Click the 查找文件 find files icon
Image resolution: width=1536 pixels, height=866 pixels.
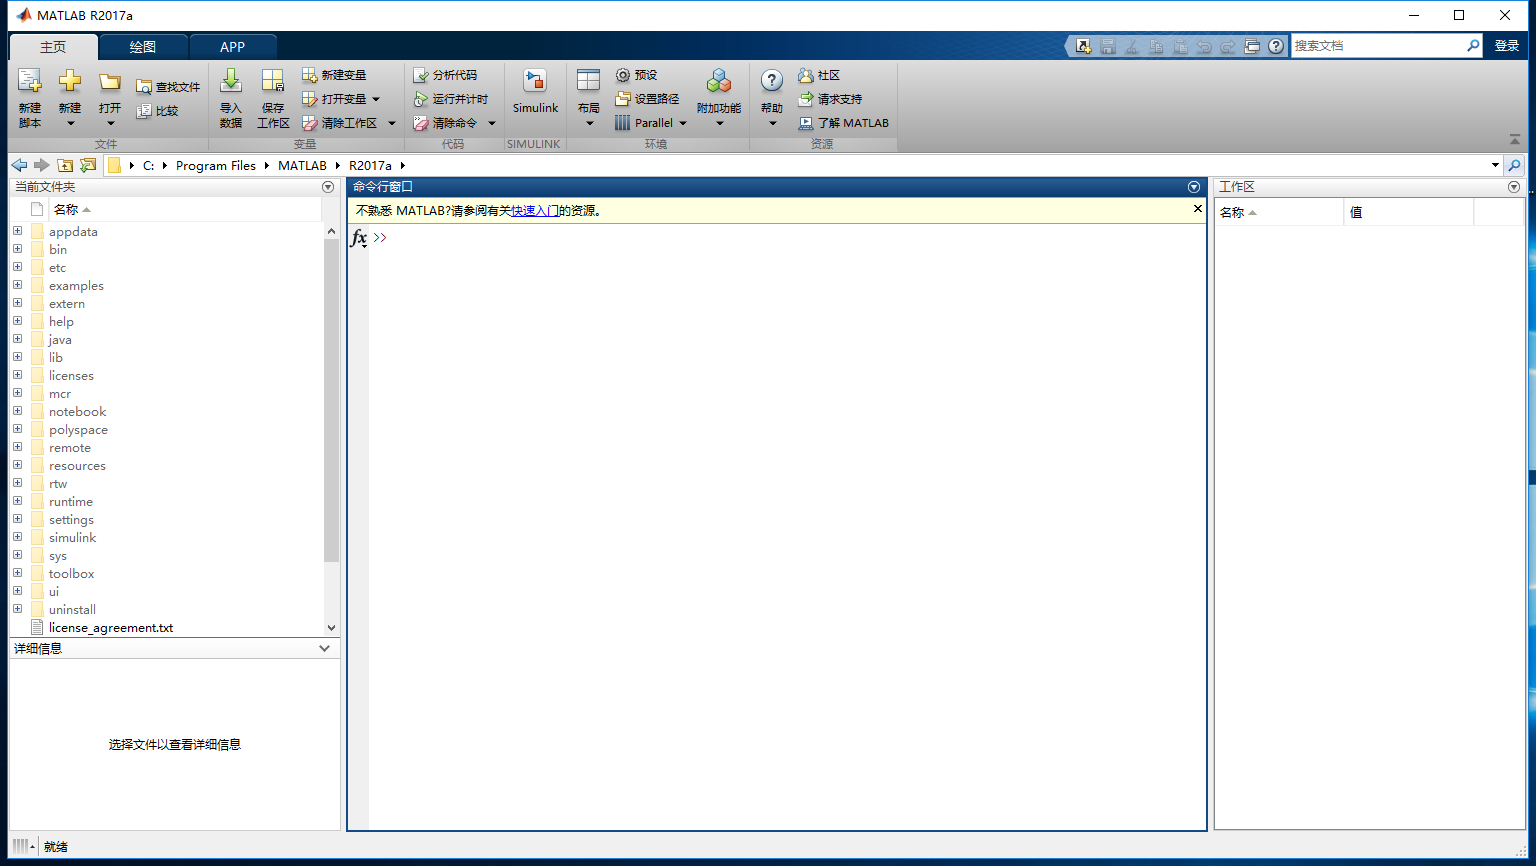[145, 87]
